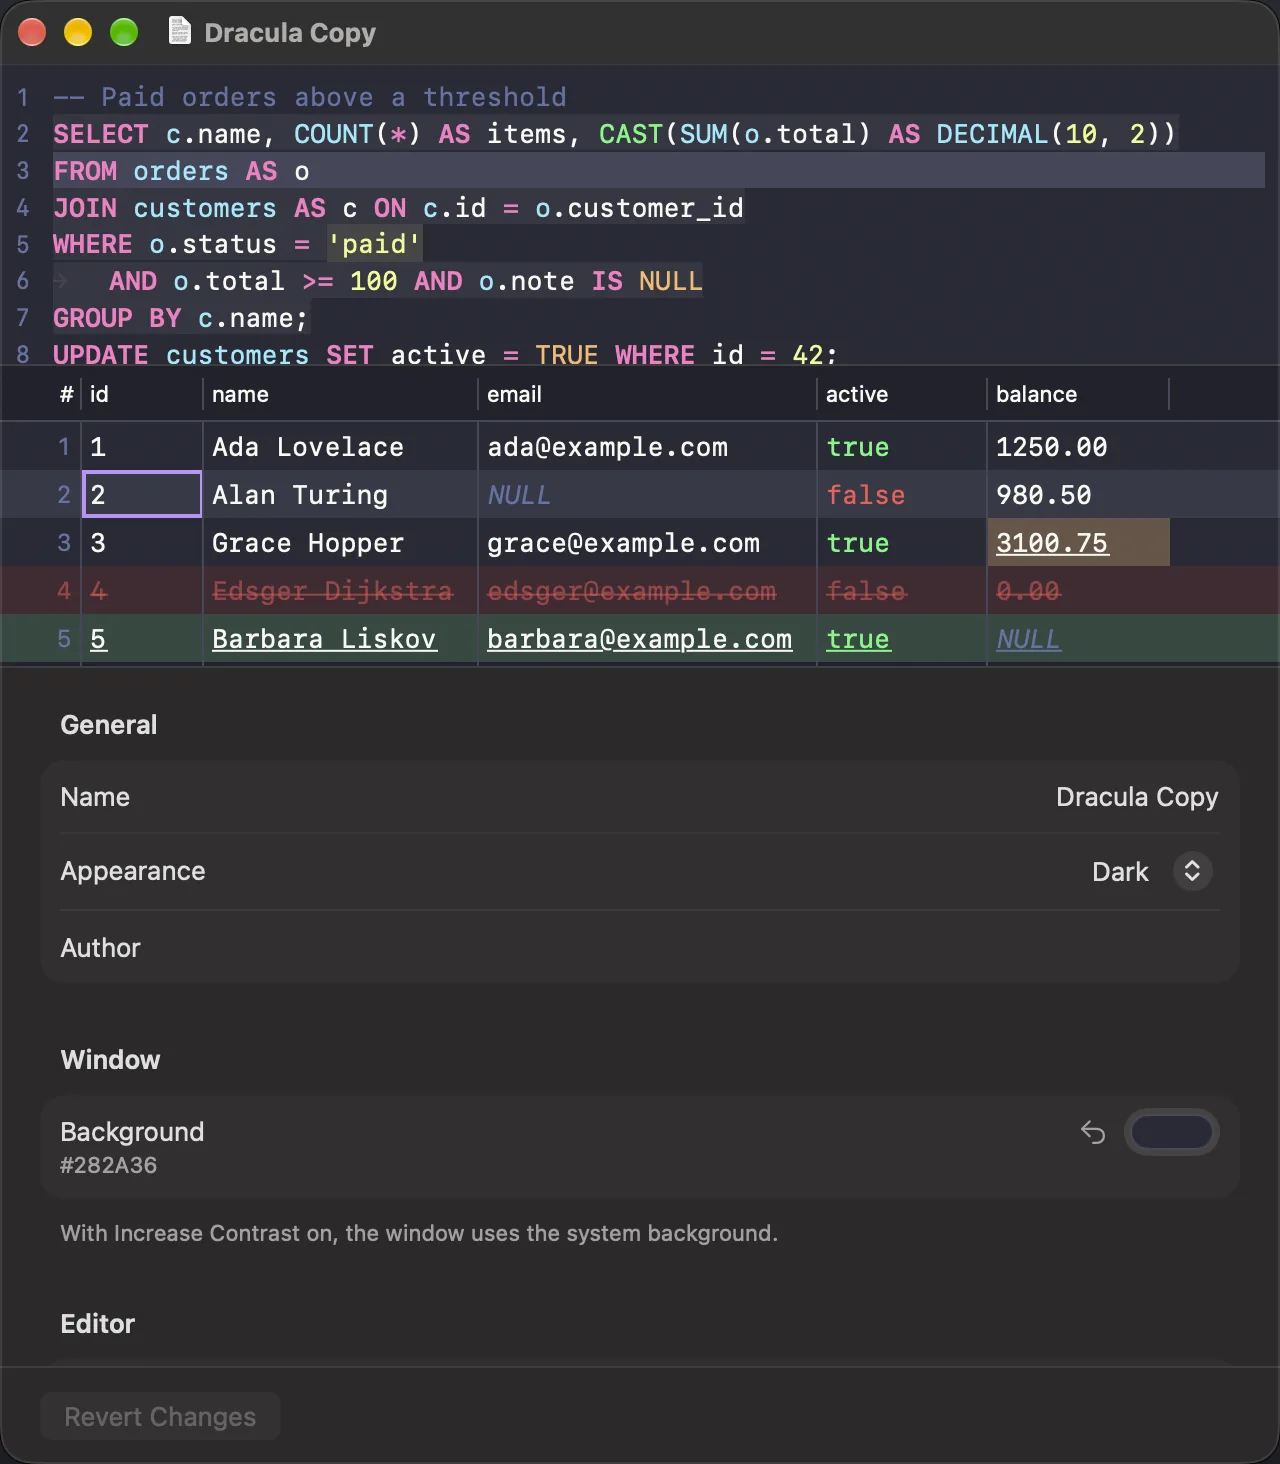This screenshot has height=1464, width=1280.
Task: Click the 'ada@example.com' email cell
Action: coord(647,446)
